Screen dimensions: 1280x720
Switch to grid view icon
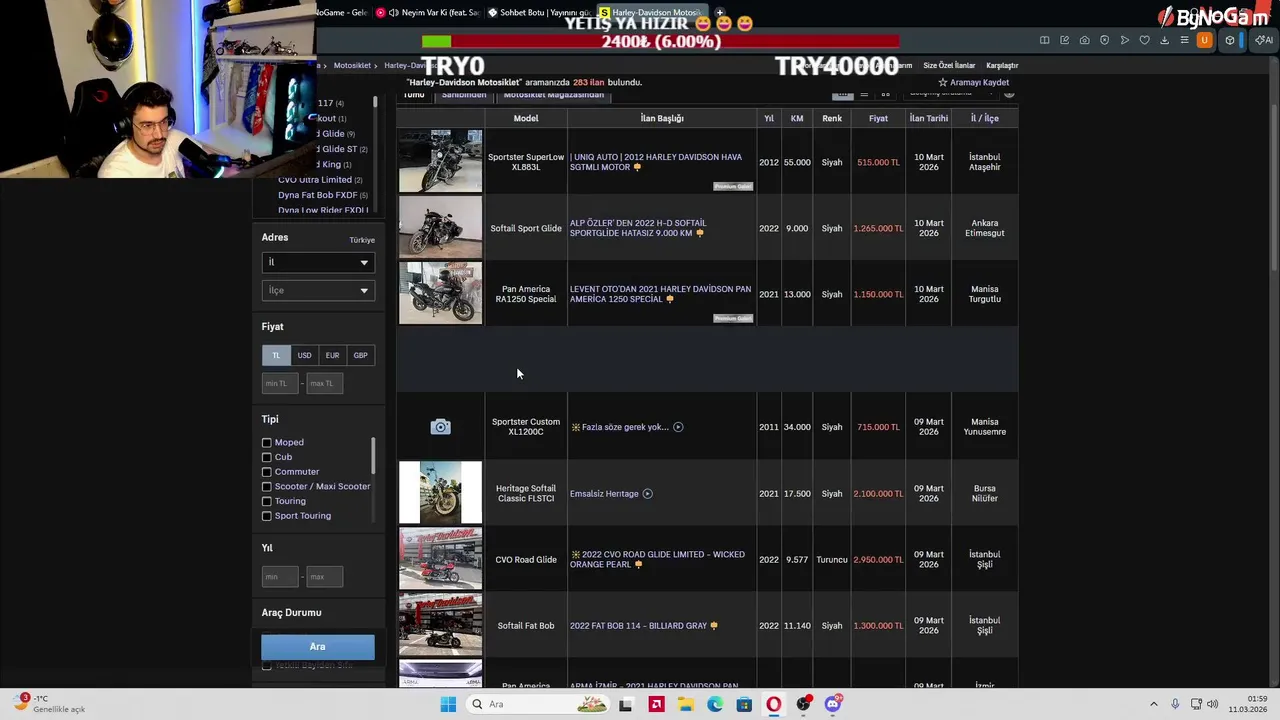click(x=885, y=94)
